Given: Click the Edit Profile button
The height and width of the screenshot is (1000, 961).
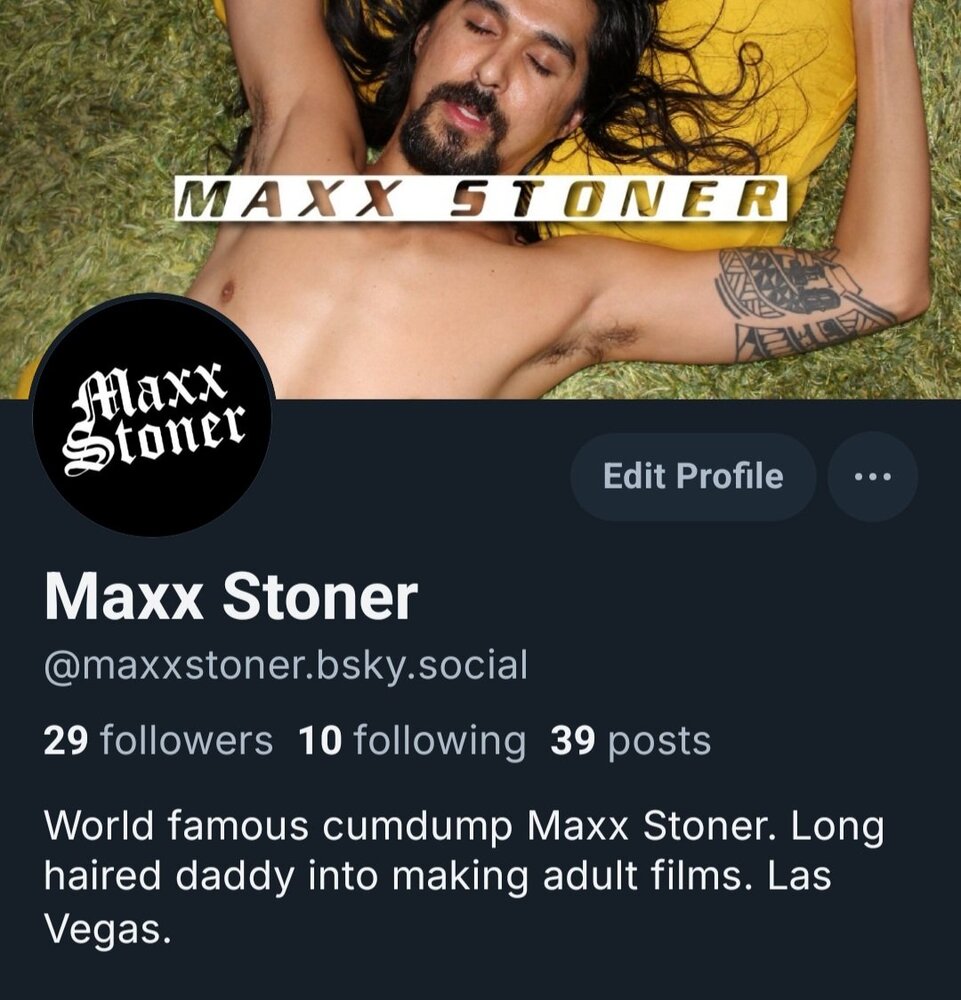Looking at the screenshot, I should click(693, 476).
